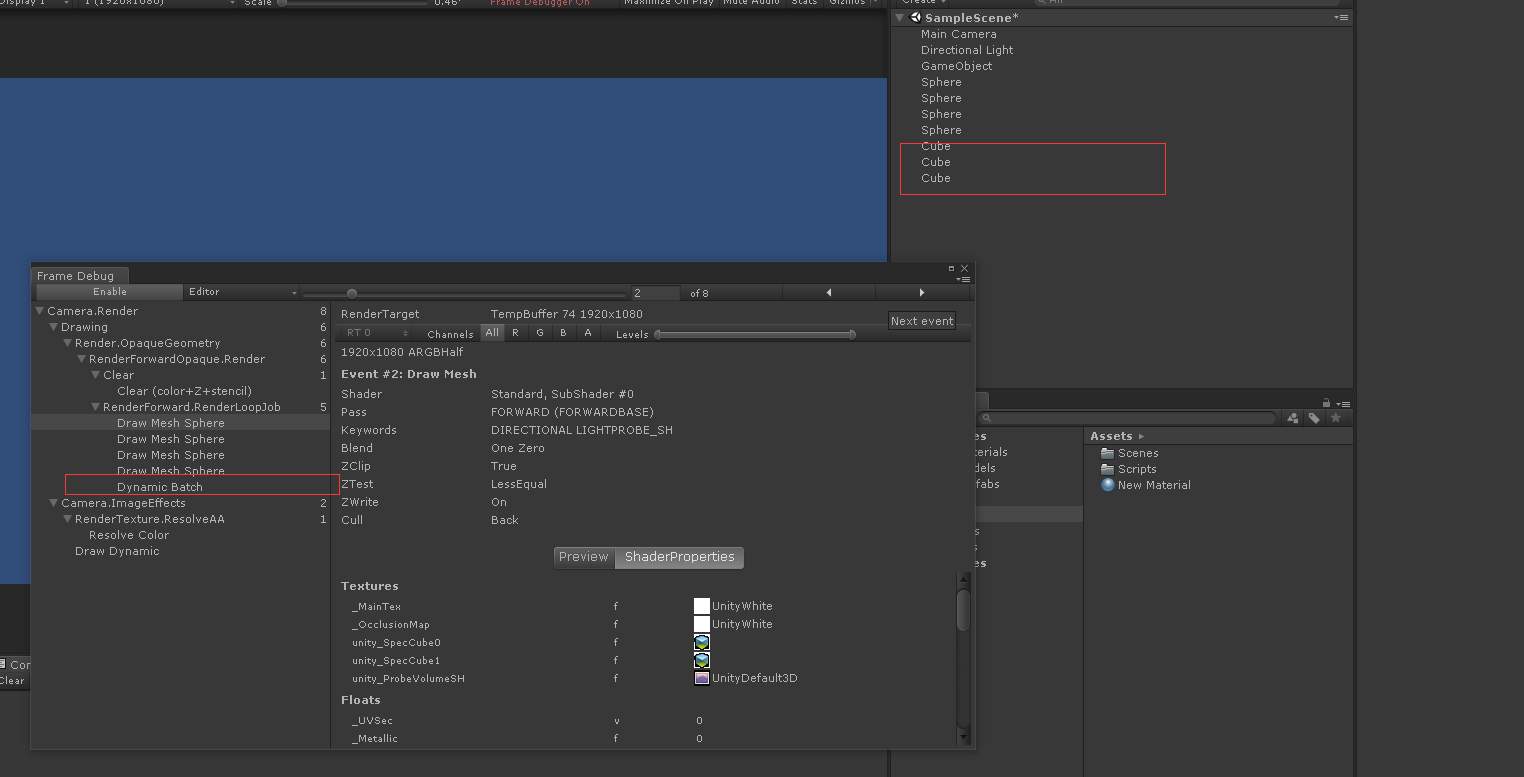Image resolution: width=1524 pixels, height=777 pixels.
Task: Open Search by Label tag icon
Action: pos(1314,418)
